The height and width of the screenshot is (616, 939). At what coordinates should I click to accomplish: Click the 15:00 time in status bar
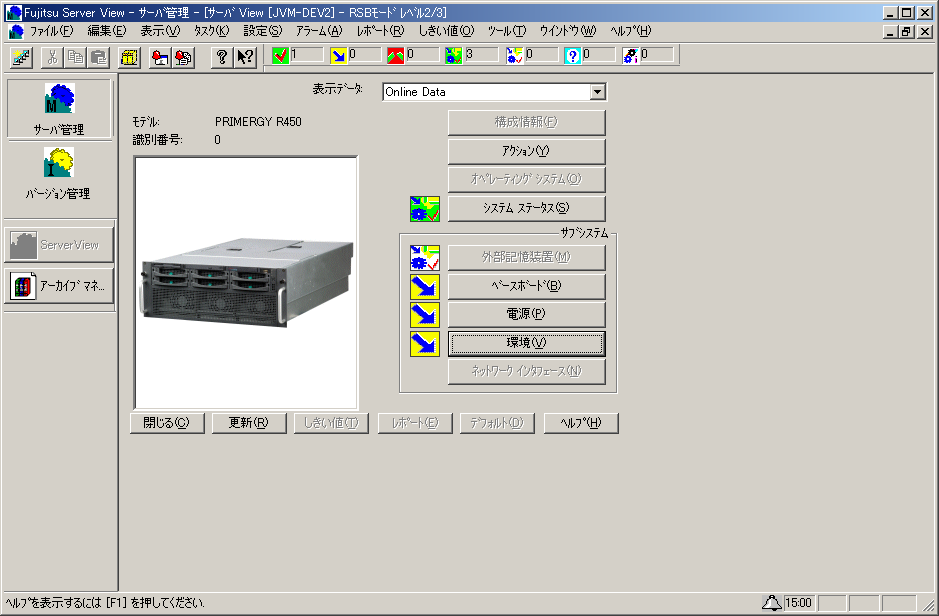[x=798, y=603]
